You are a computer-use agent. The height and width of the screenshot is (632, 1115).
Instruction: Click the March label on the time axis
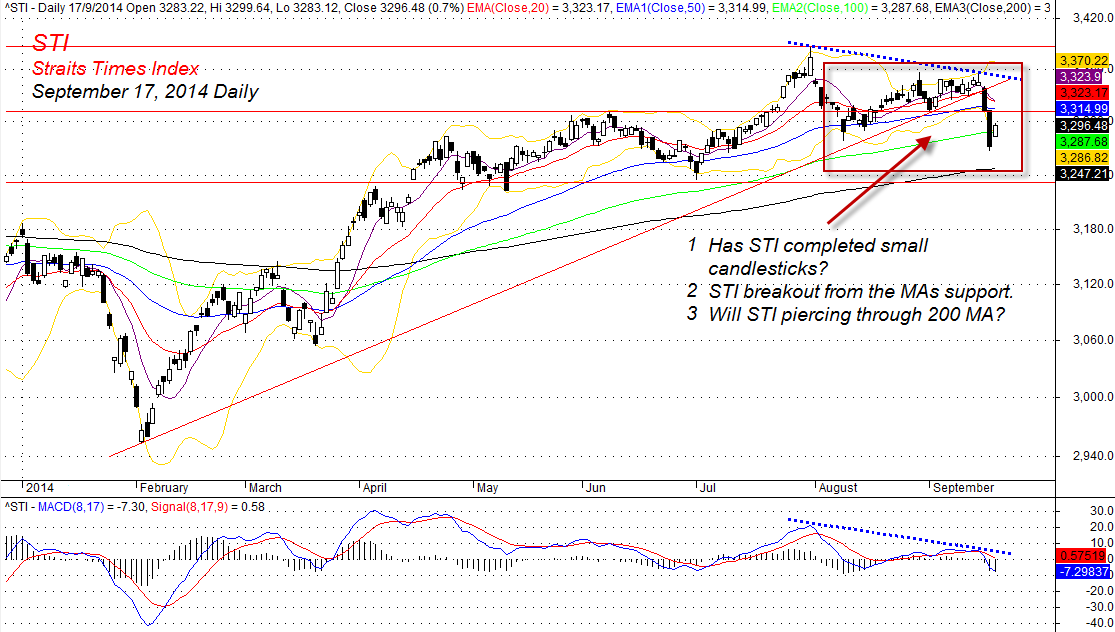point(265,488)
